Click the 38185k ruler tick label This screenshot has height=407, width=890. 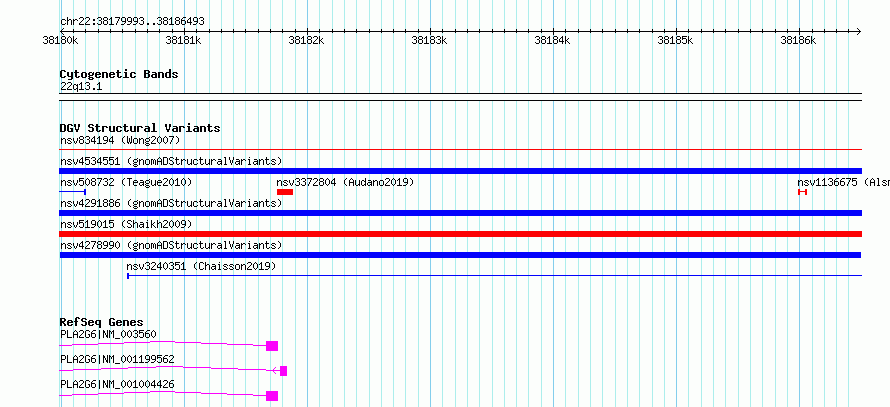click(x=675, y=40)
